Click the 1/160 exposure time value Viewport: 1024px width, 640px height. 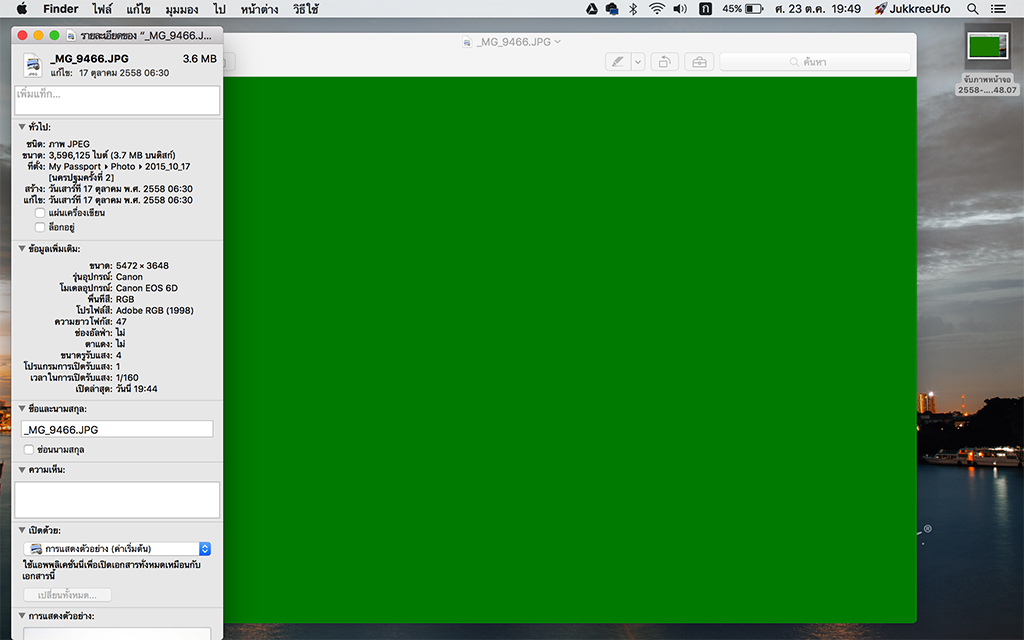coord(127,377)
